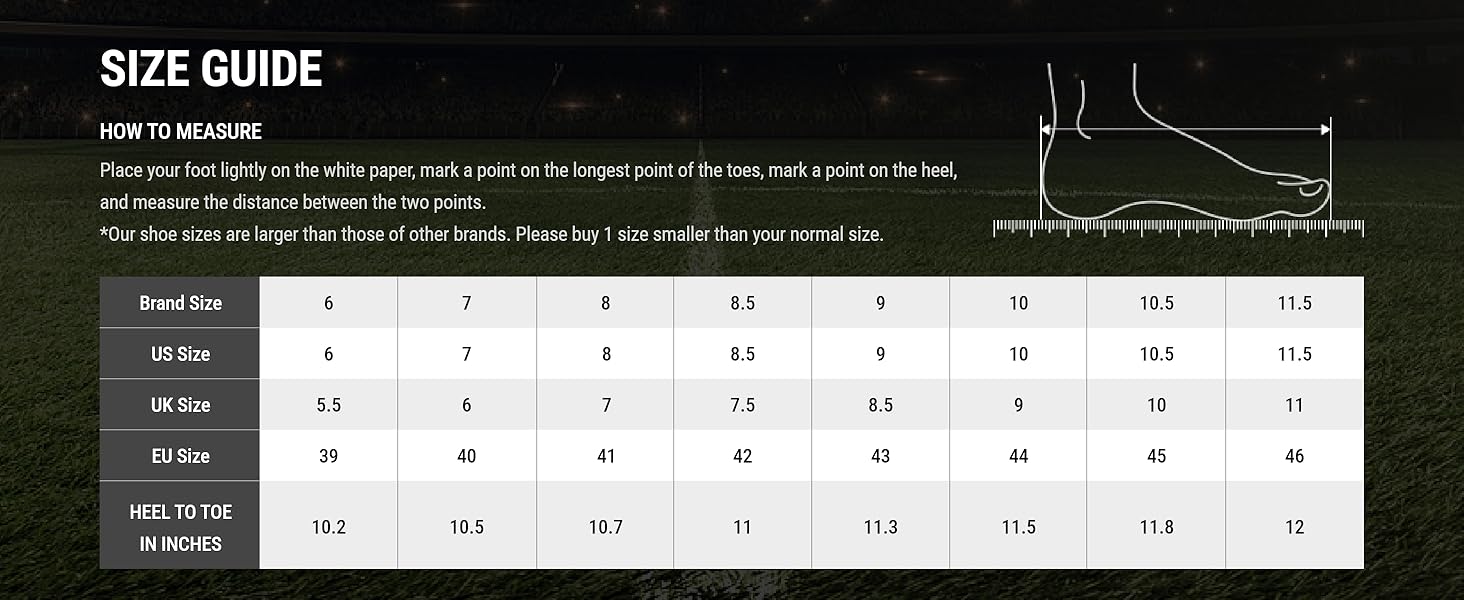Click the ruler beneath the foot drawing

tap(1178, 228)
